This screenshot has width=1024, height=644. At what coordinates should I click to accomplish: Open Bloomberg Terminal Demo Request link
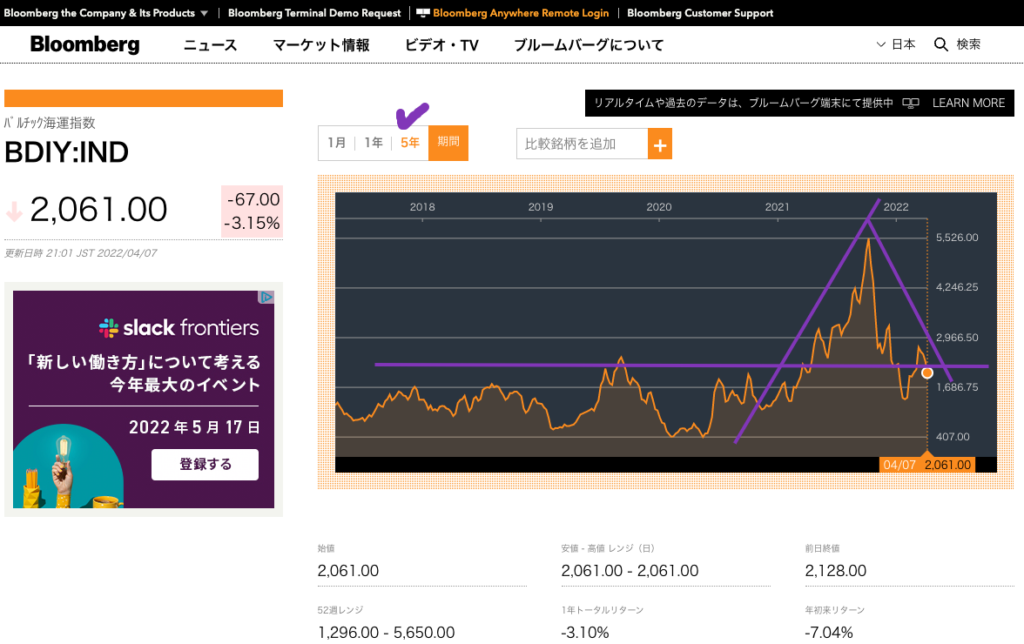[x=314, y=13]
